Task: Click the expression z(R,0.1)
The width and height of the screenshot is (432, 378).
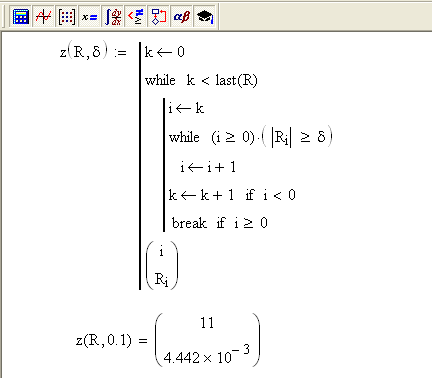Action: pos(104,340)
